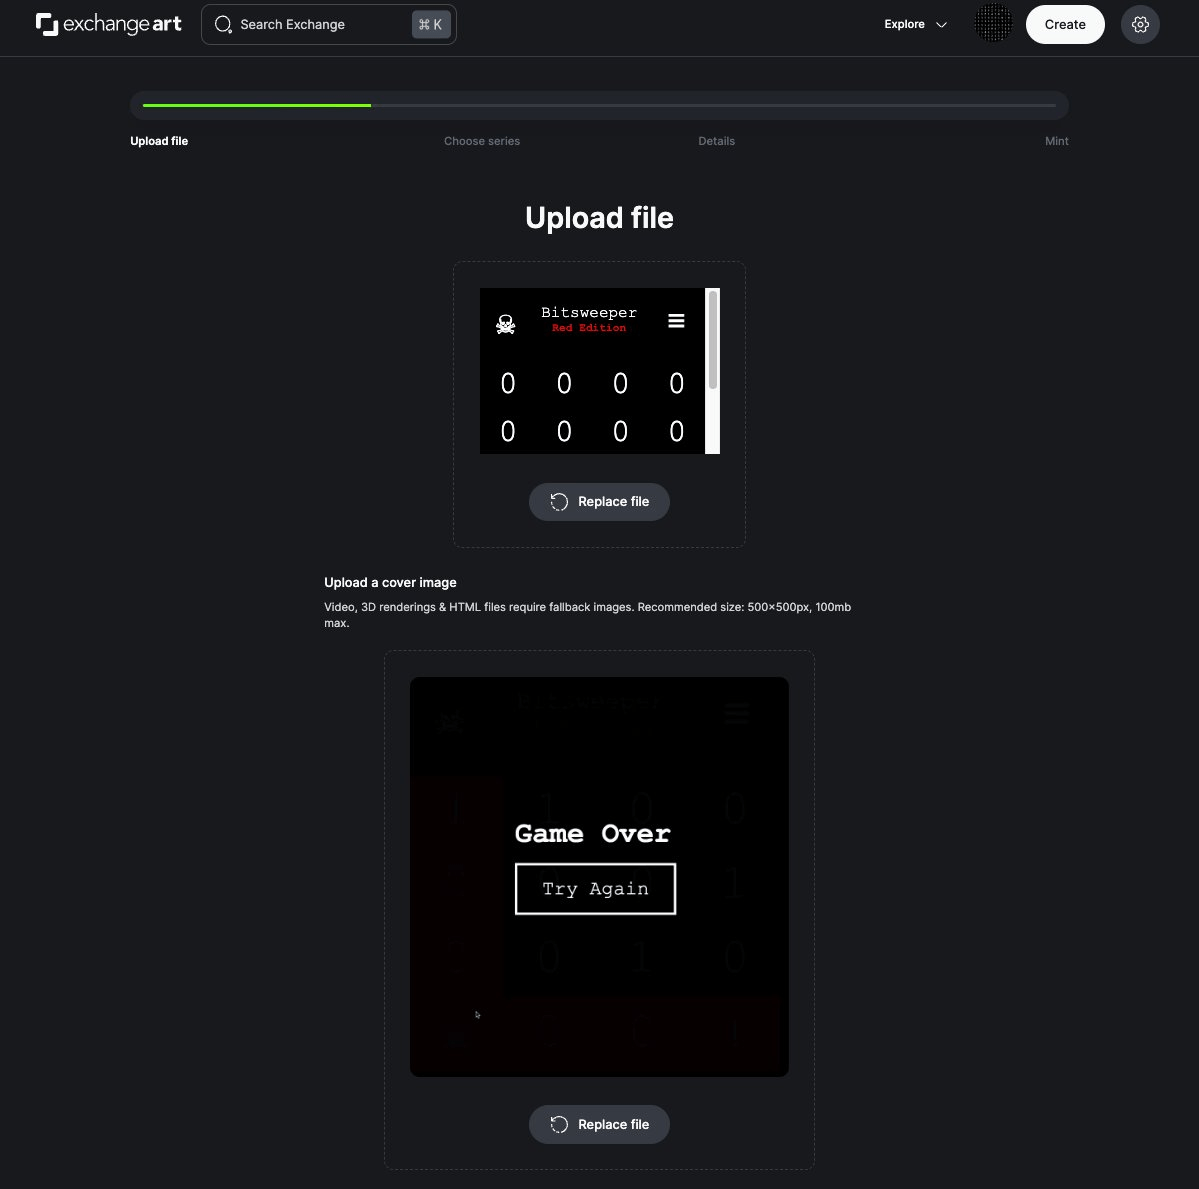Click the Create button
Screen dimensions: 1199x1189
coord(1064,24)
